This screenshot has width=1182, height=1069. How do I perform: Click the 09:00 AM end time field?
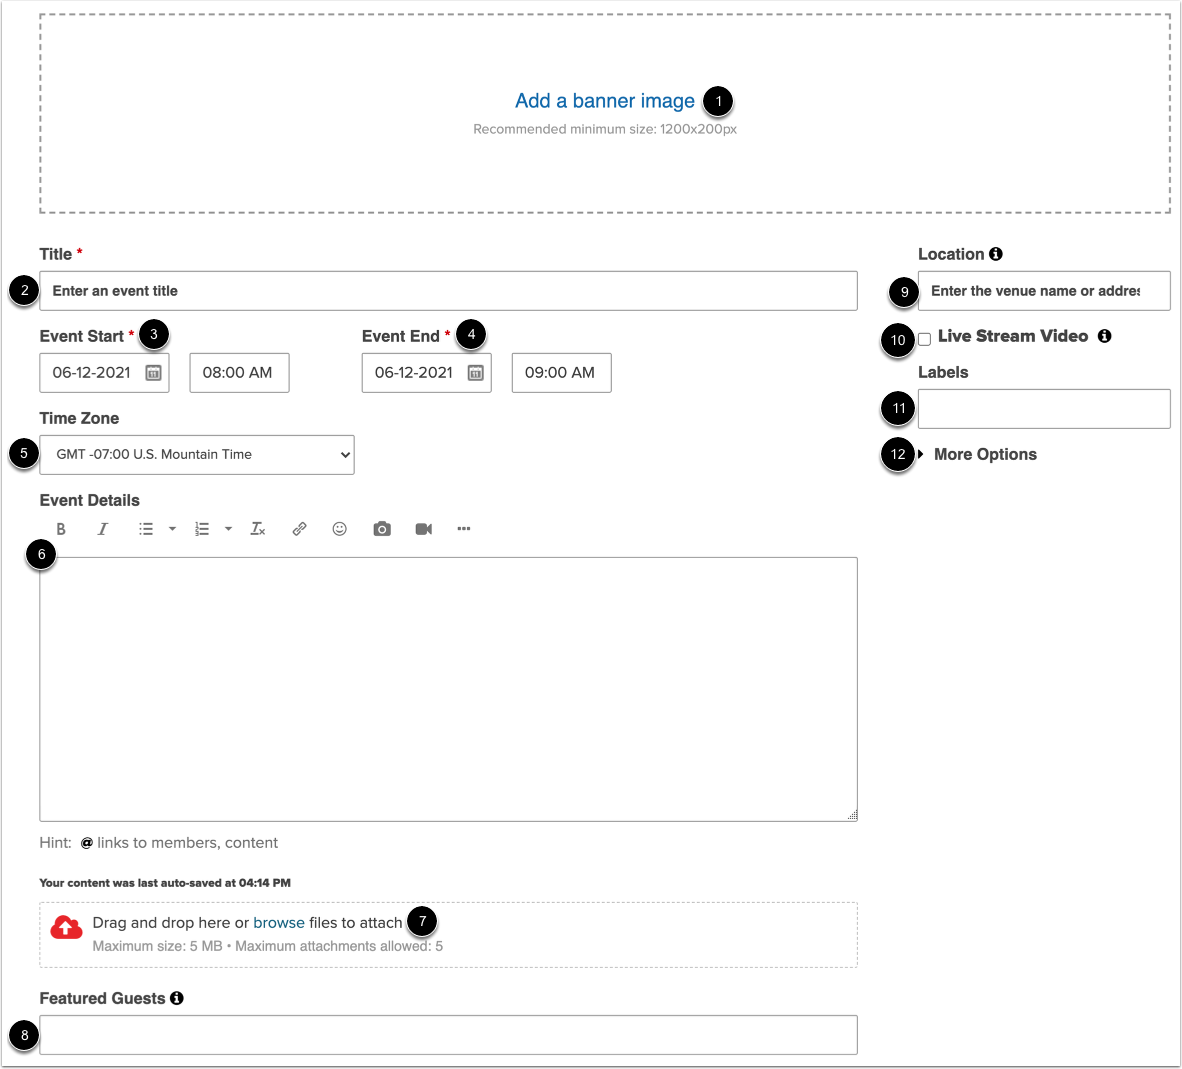click(x=562, y=373)
